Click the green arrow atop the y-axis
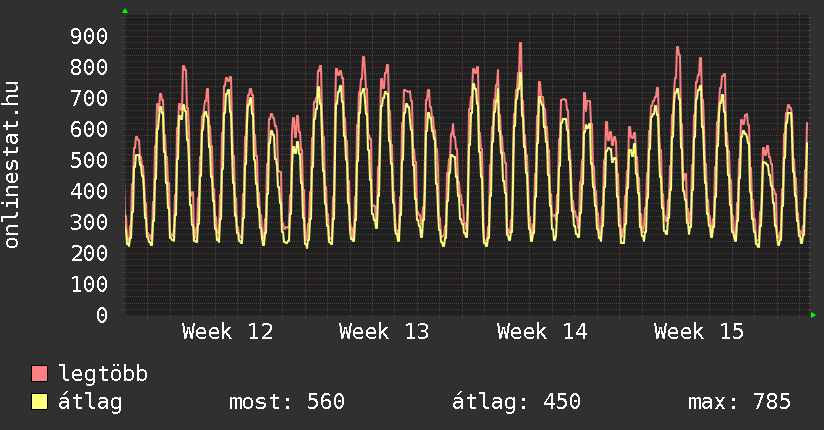This screenshot has height=430, width=824. click(125, 11)
